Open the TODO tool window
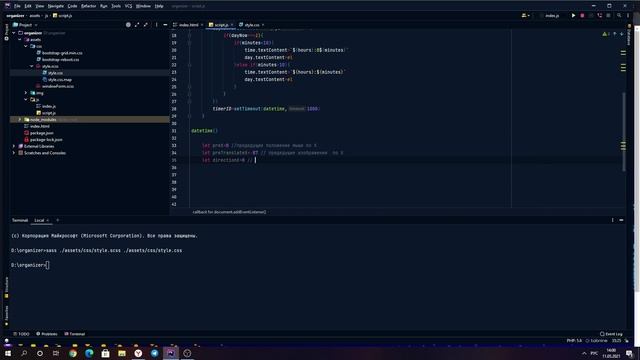 pos(21,334)
